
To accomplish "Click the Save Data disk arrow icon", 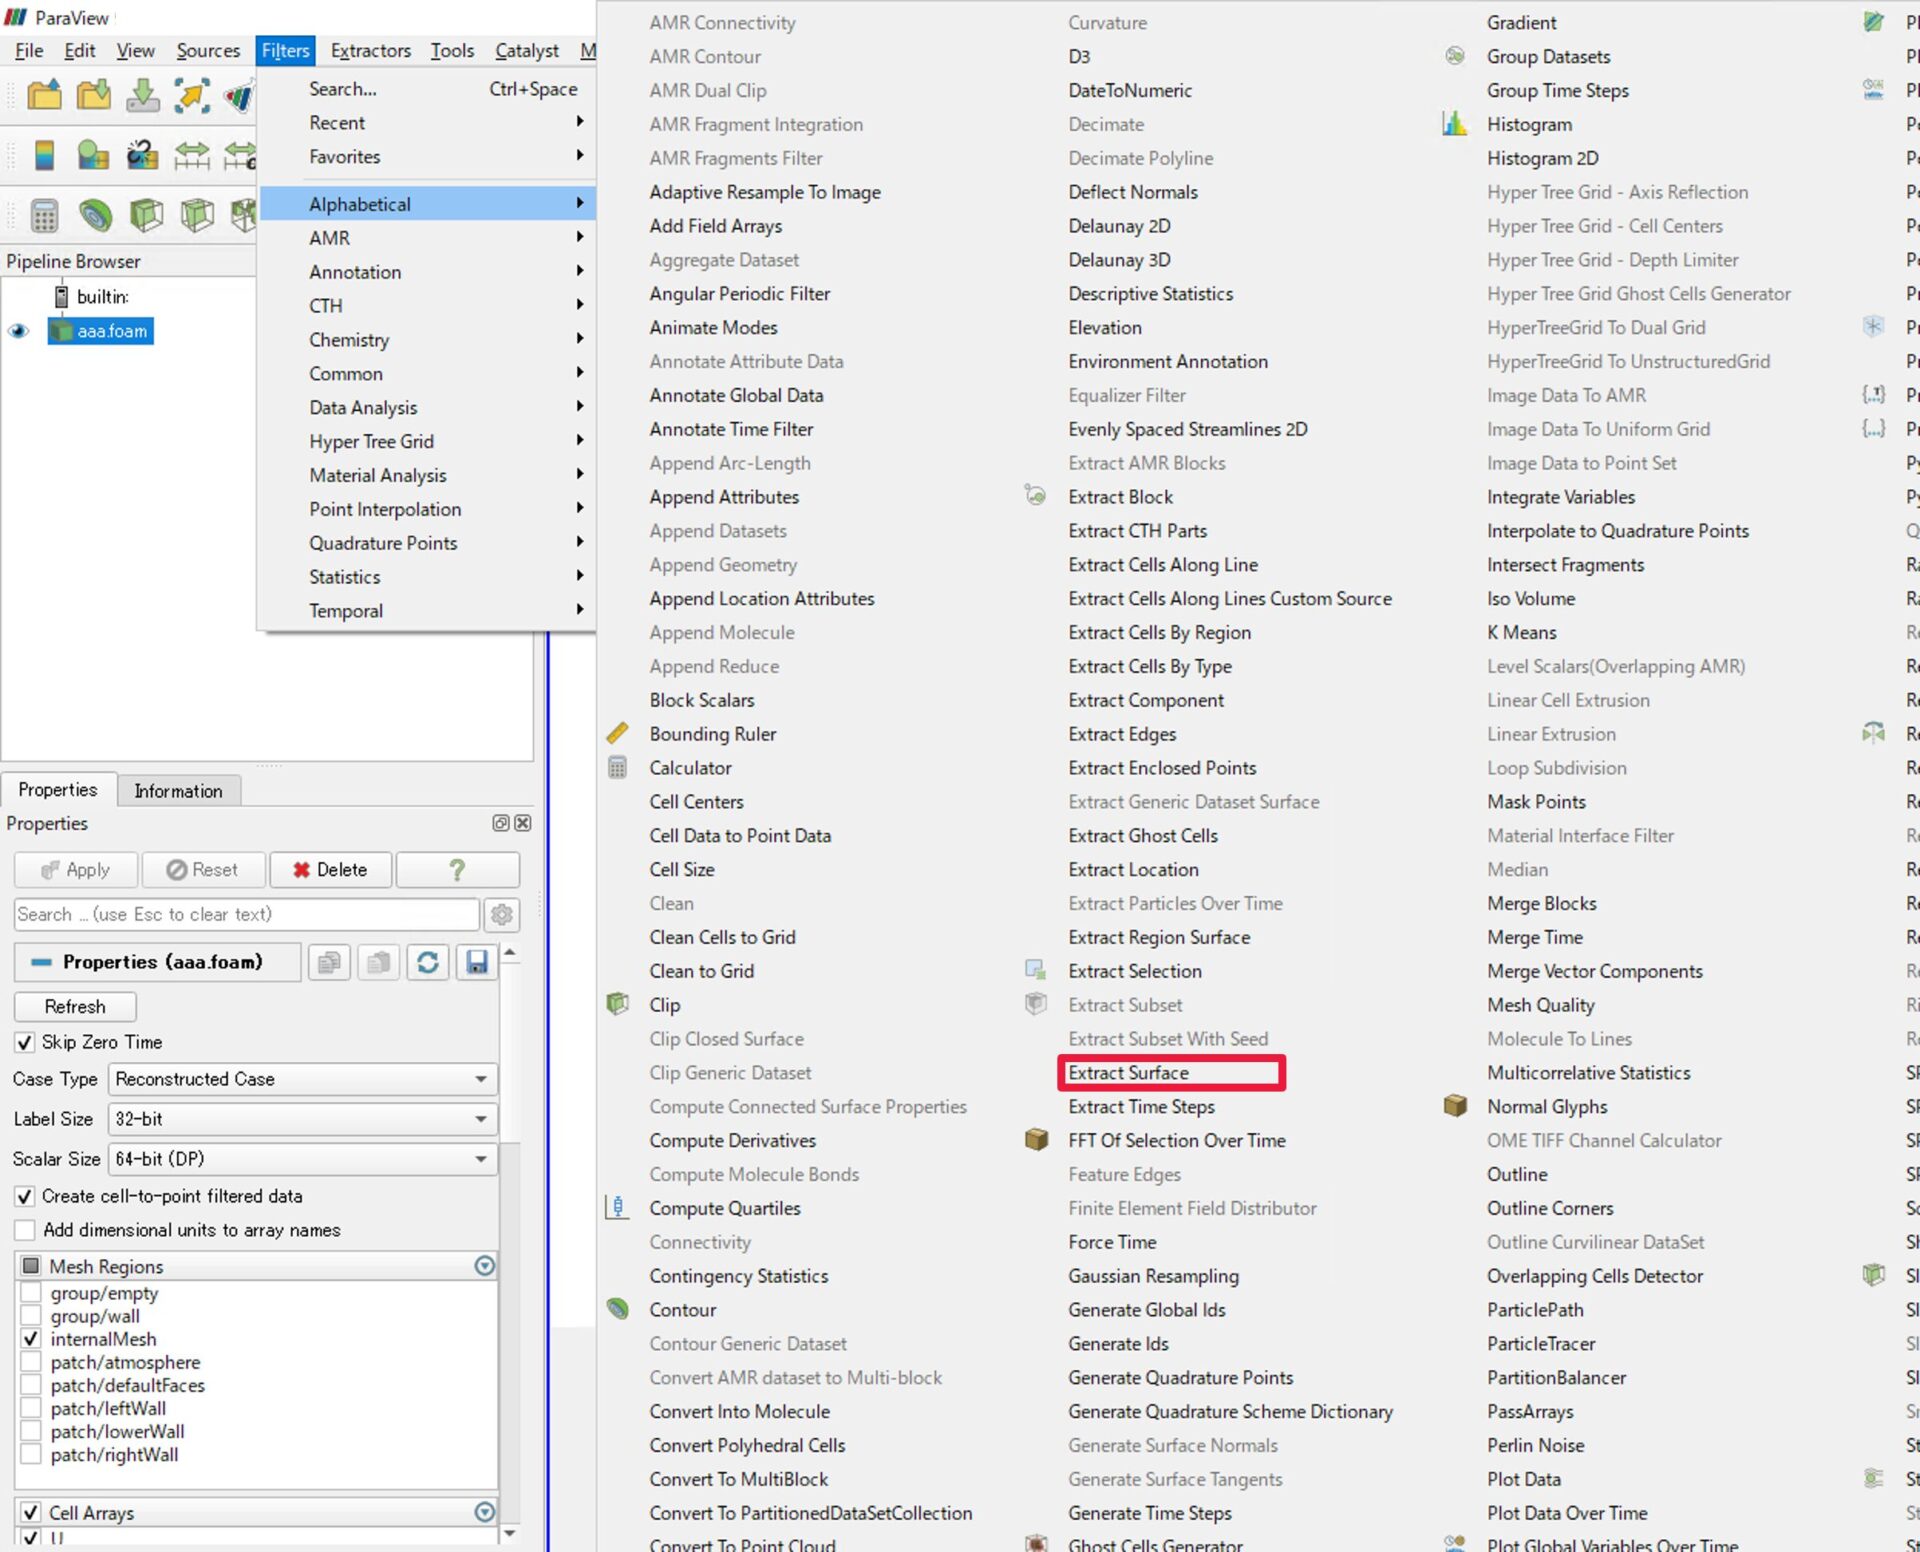I will click(x=143, y=96).
